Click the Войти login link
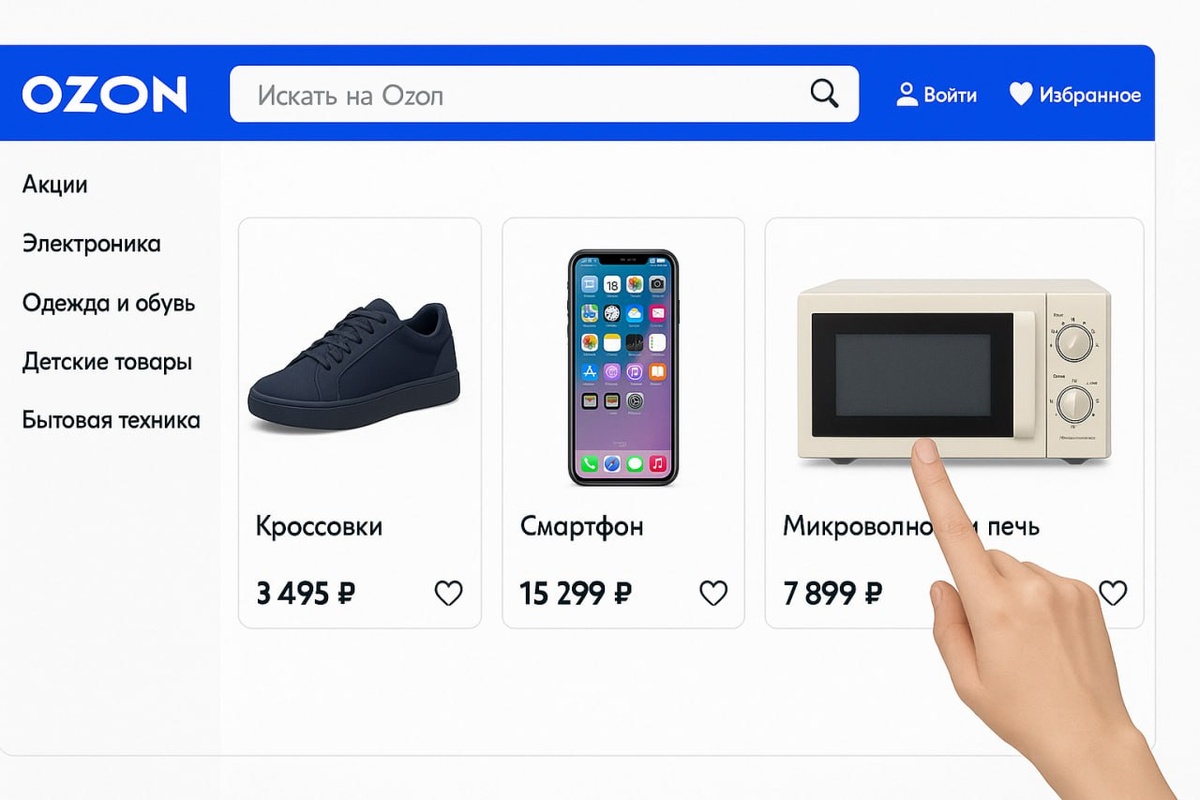 950,95
